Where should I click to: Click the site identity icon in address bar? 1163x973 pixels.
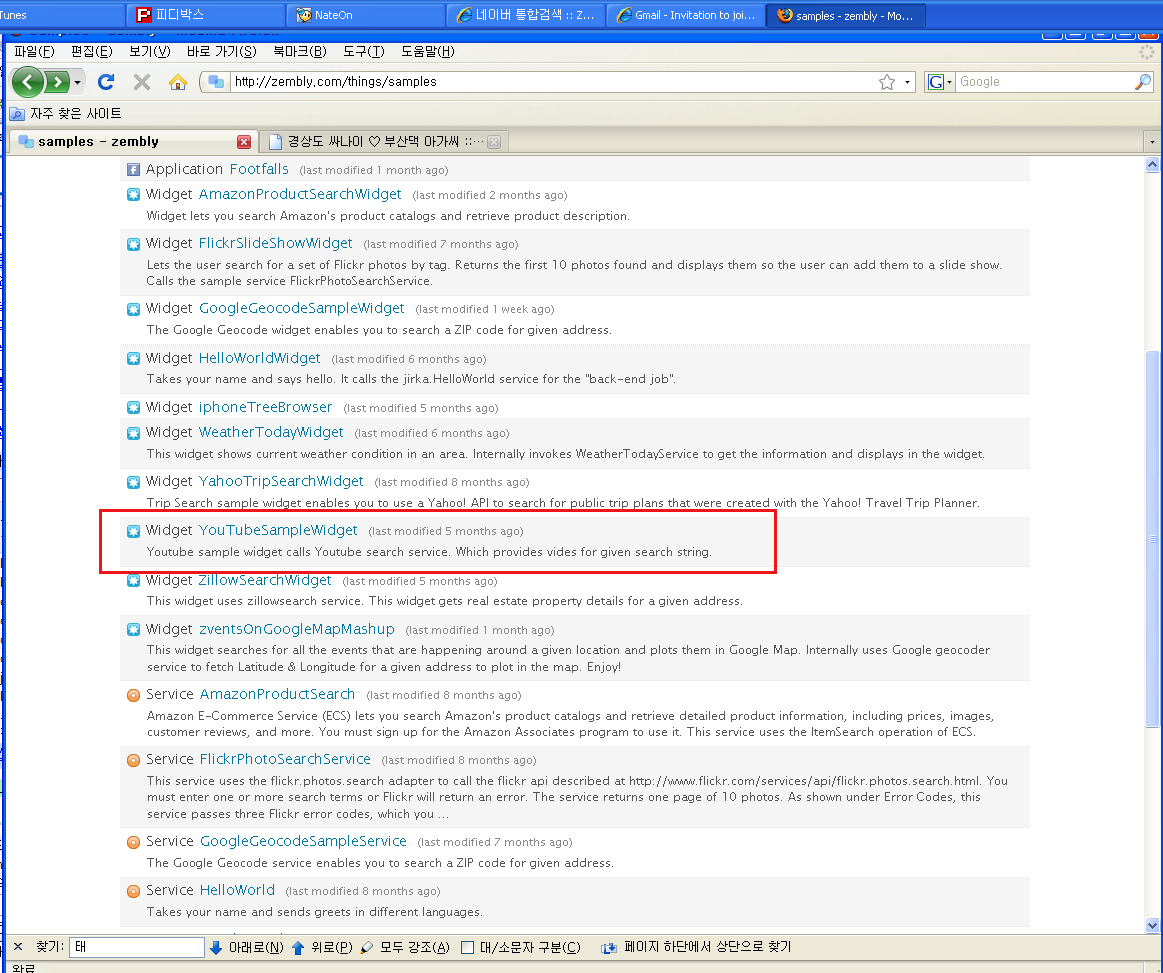click(x=216, y=82)
